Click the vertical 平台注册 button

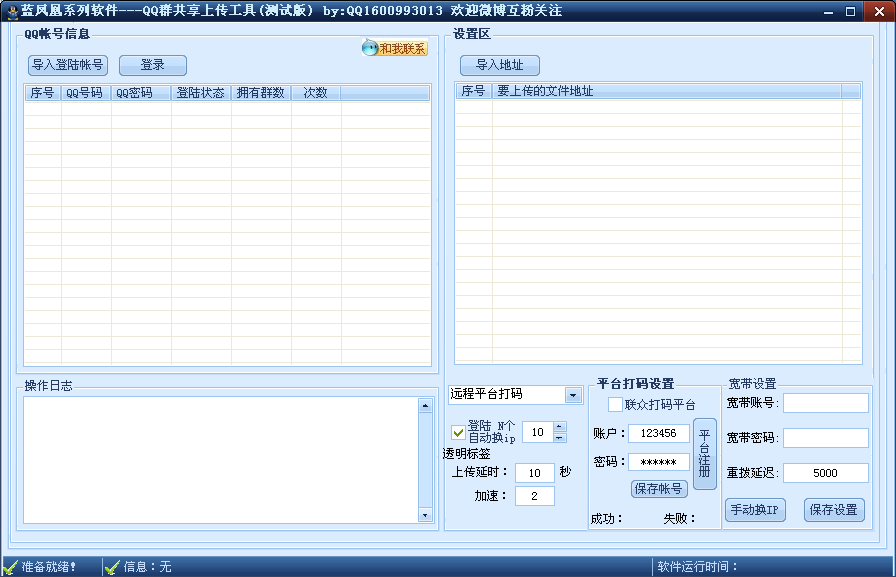[705, 454]
